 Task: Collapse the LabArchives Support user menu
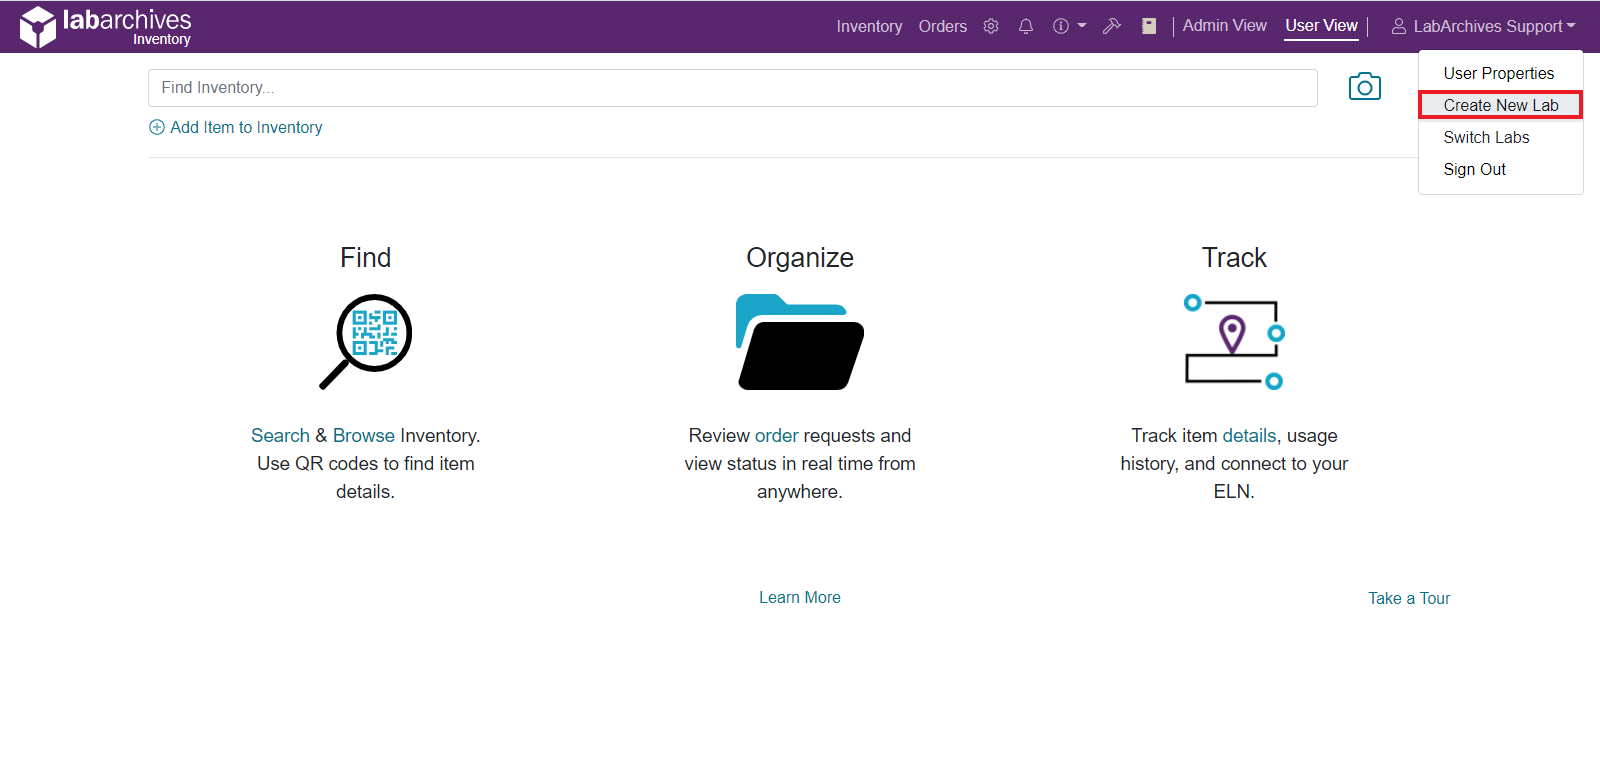tap(1483, 27)
